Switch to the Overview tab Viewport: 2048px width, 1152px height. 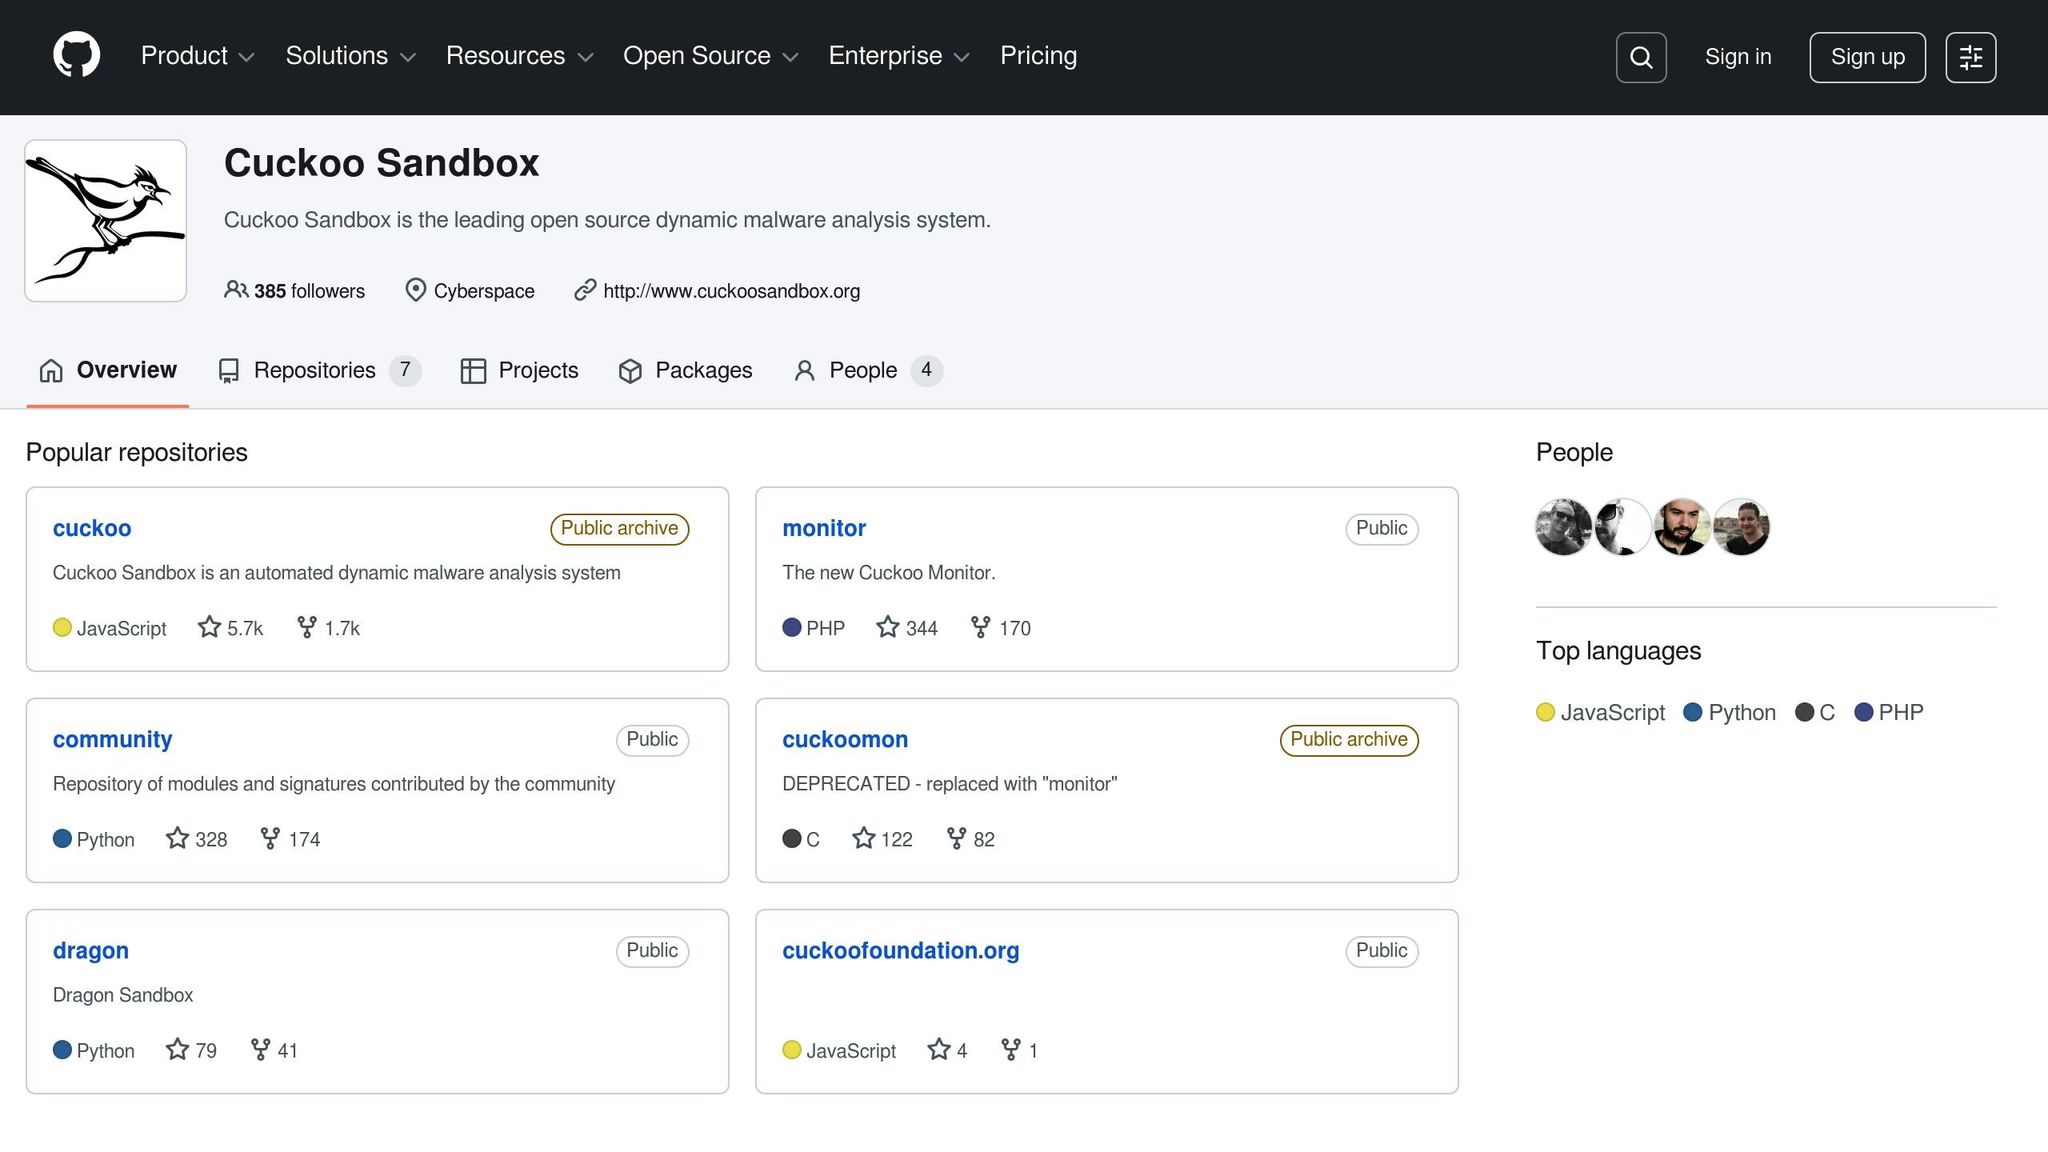(108, 371)
